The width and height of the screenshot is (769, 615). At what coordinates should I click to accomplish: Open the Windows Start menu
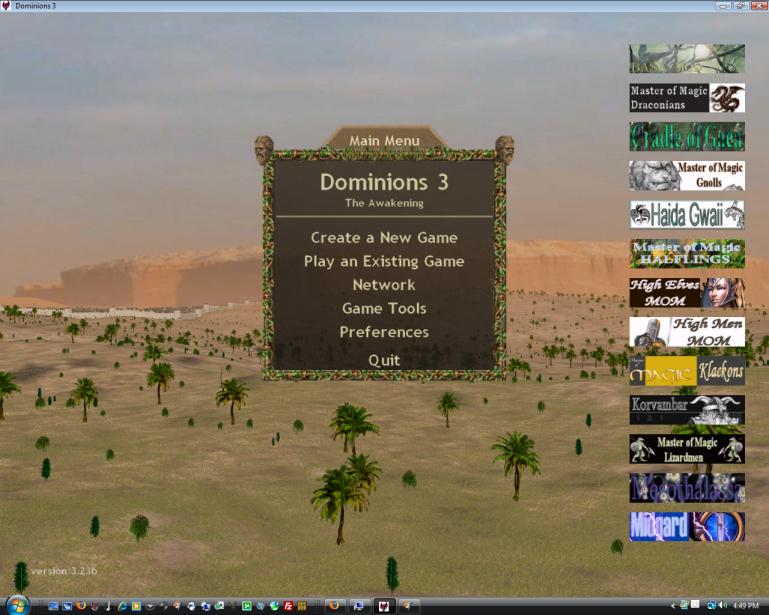click(17, 605)
